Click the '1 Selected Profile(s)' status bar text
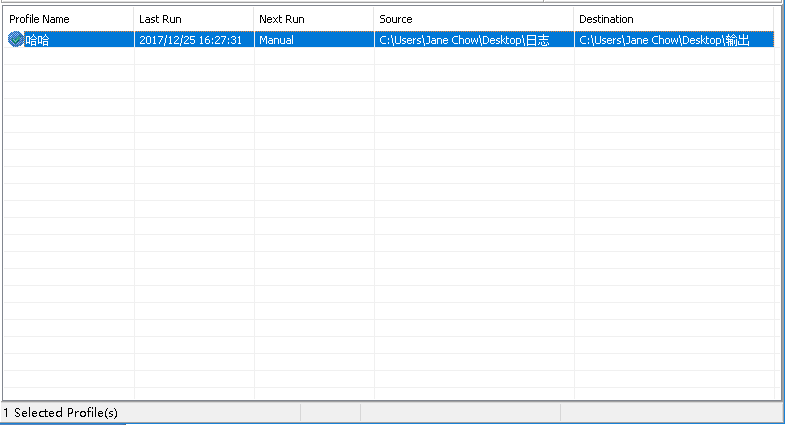Screen dimensions: 785x425 (61, 412)
